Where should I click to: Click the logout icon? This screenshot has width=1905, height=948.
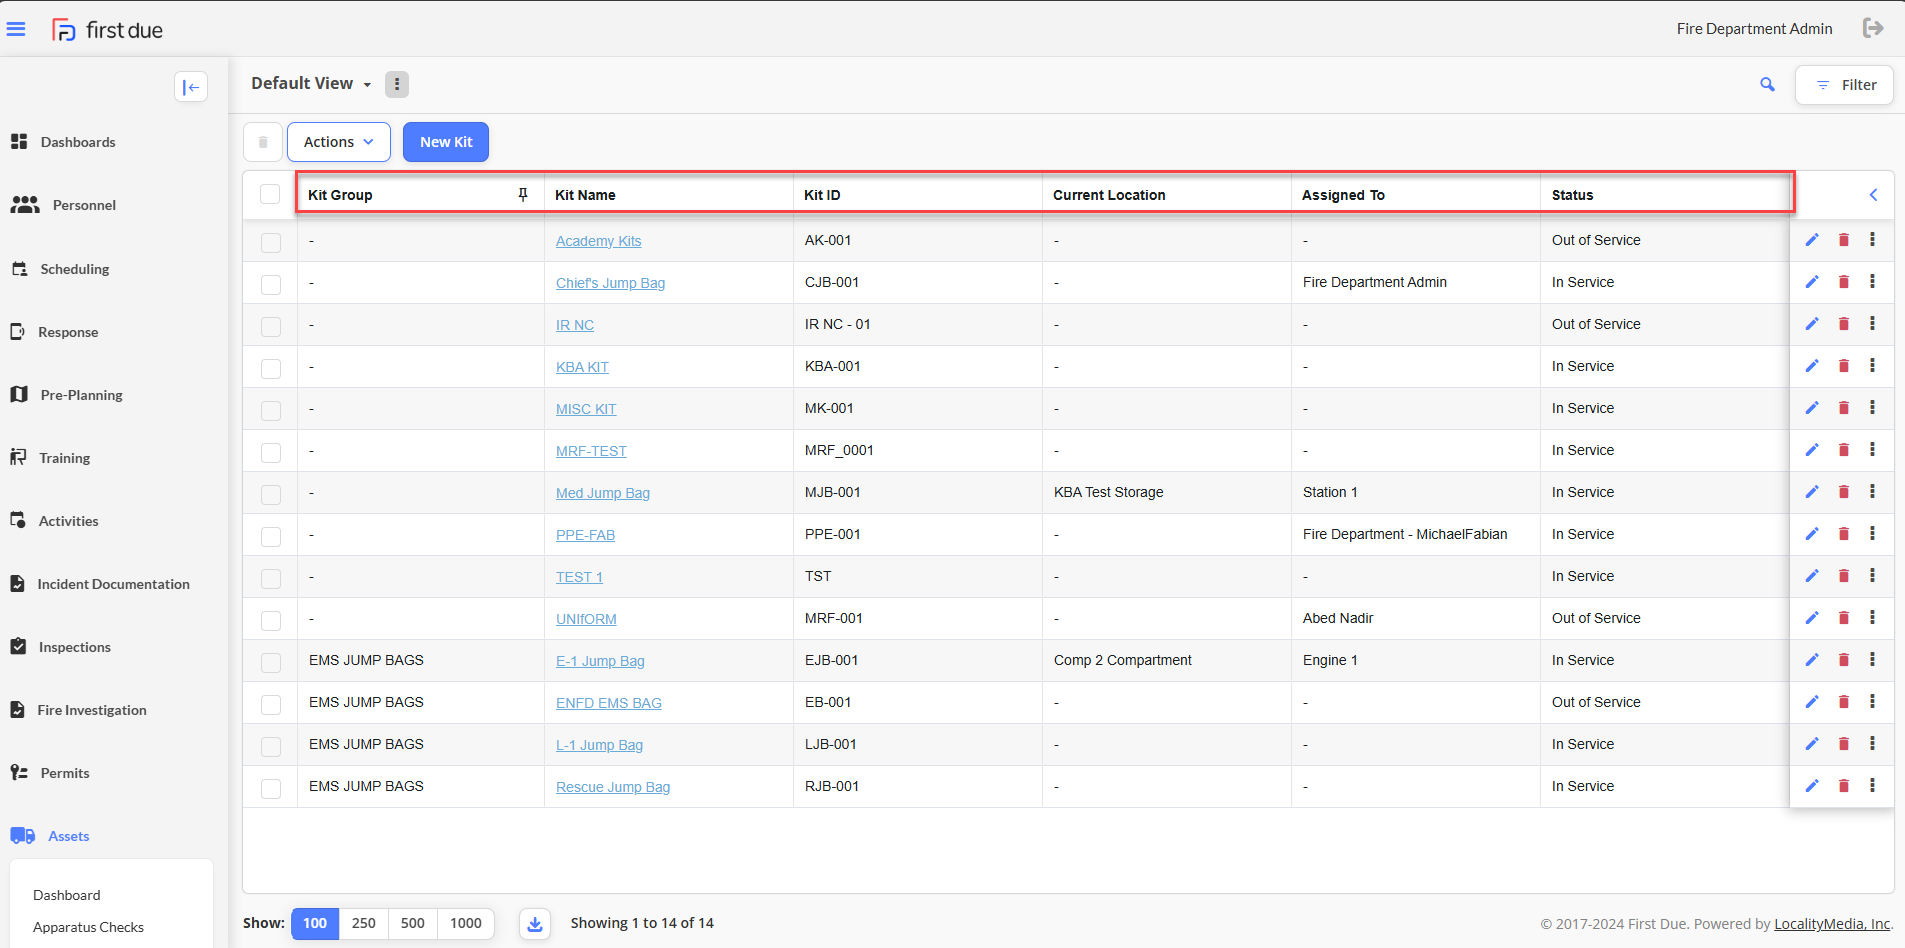[1873, 28]
